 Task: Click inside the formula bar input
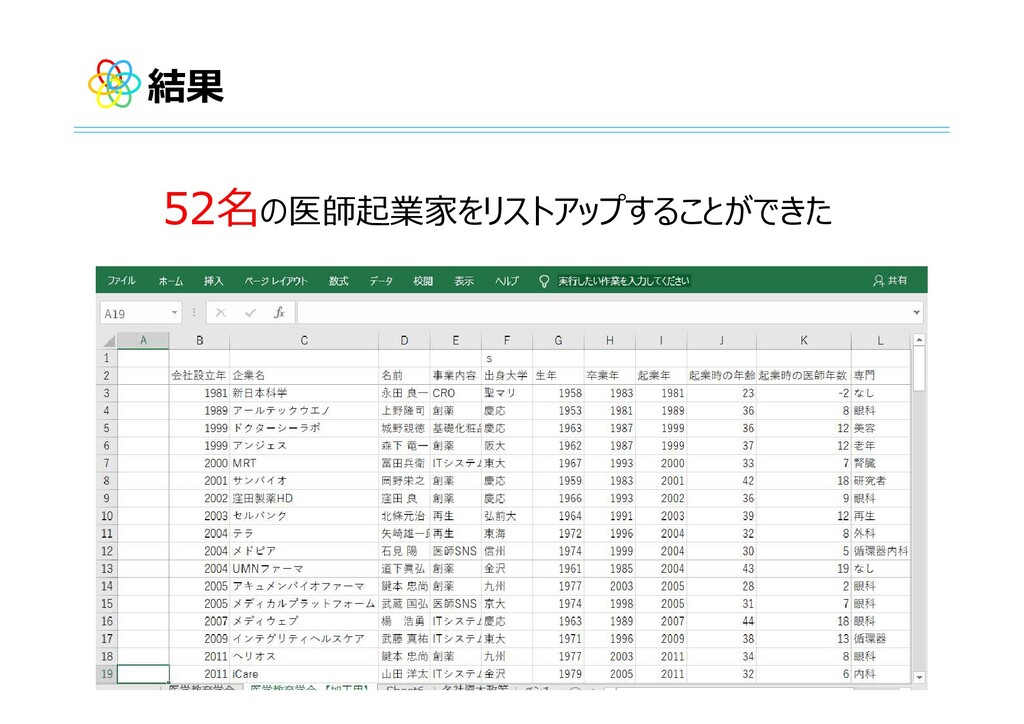(x=604, y=313)
